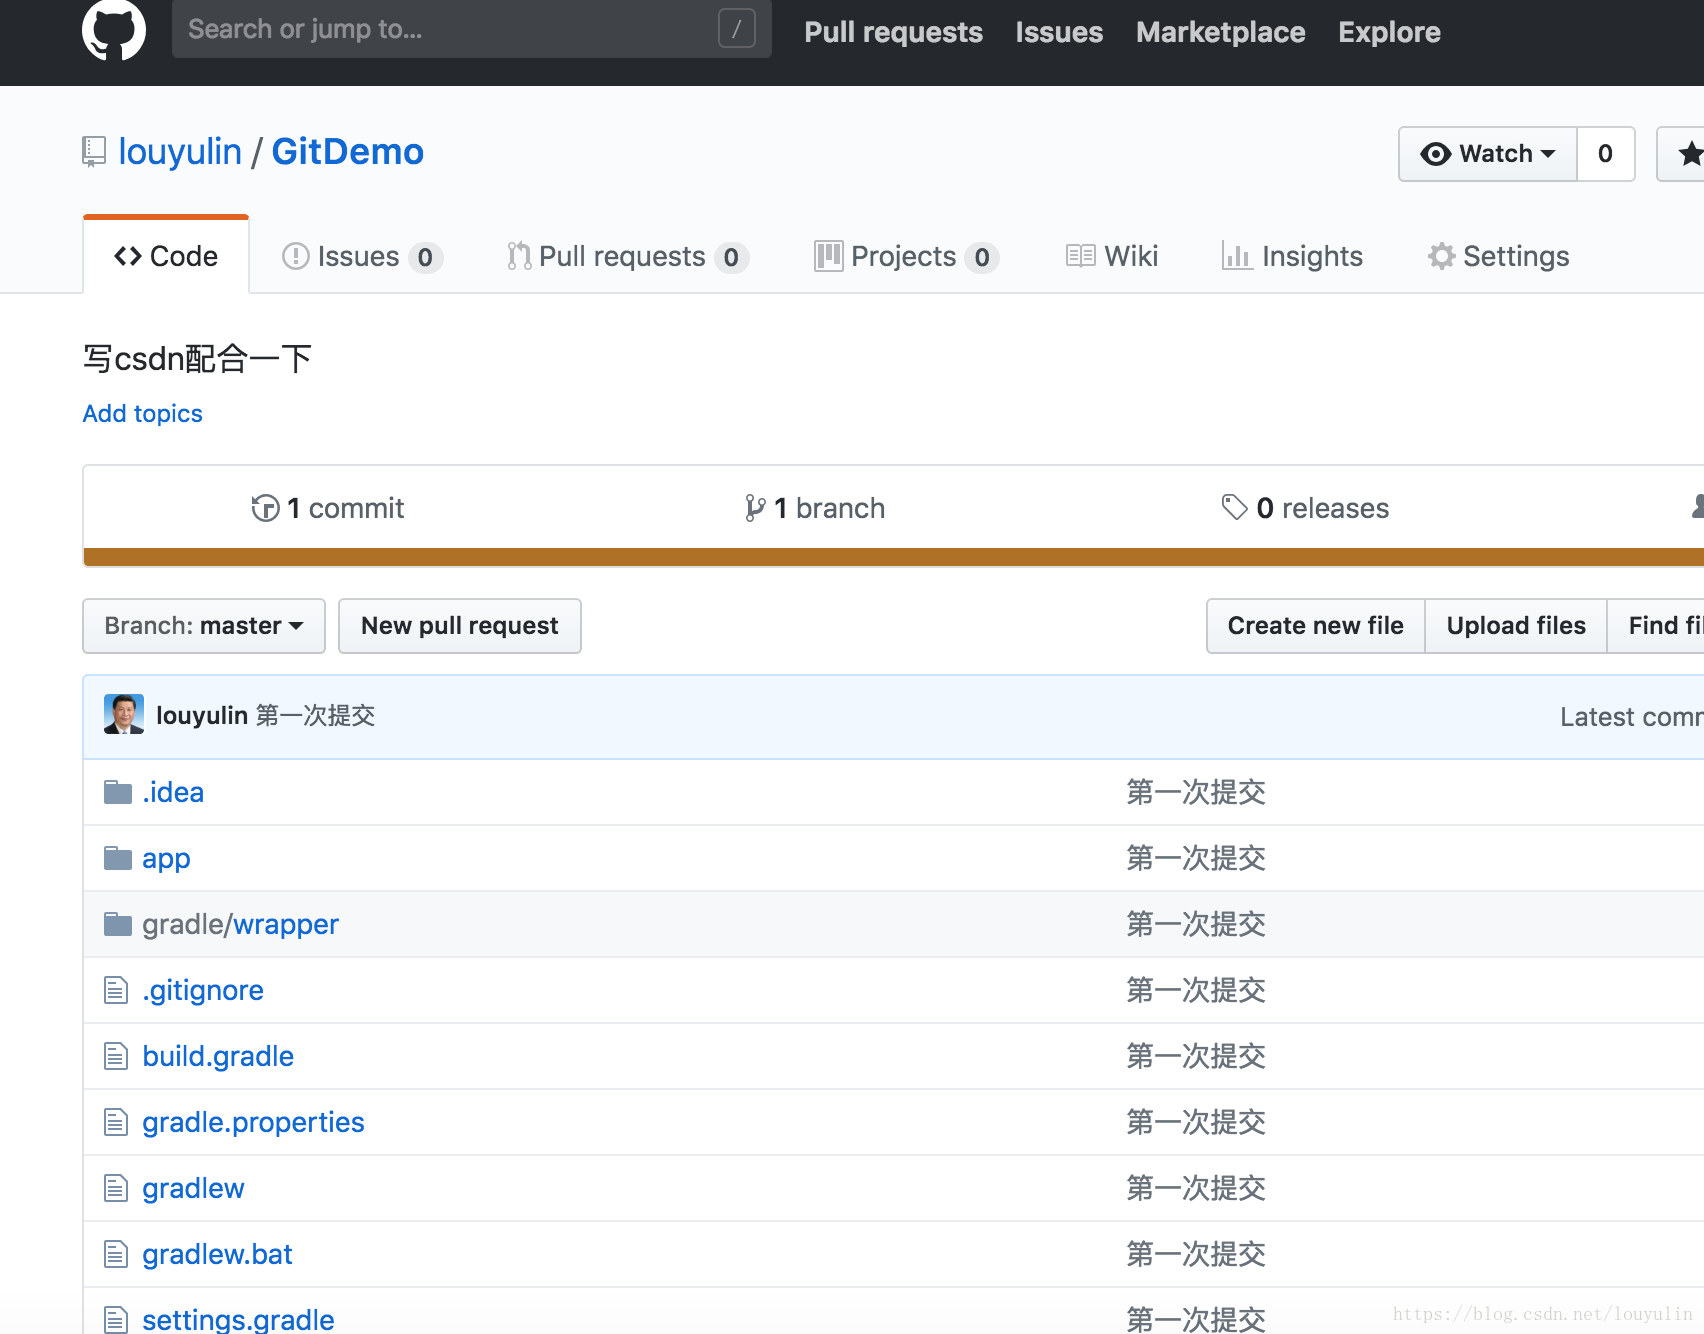Viewport: 1704px width, 1334px height.
Task: Open the 1 branch link
Action: (815, 508)
